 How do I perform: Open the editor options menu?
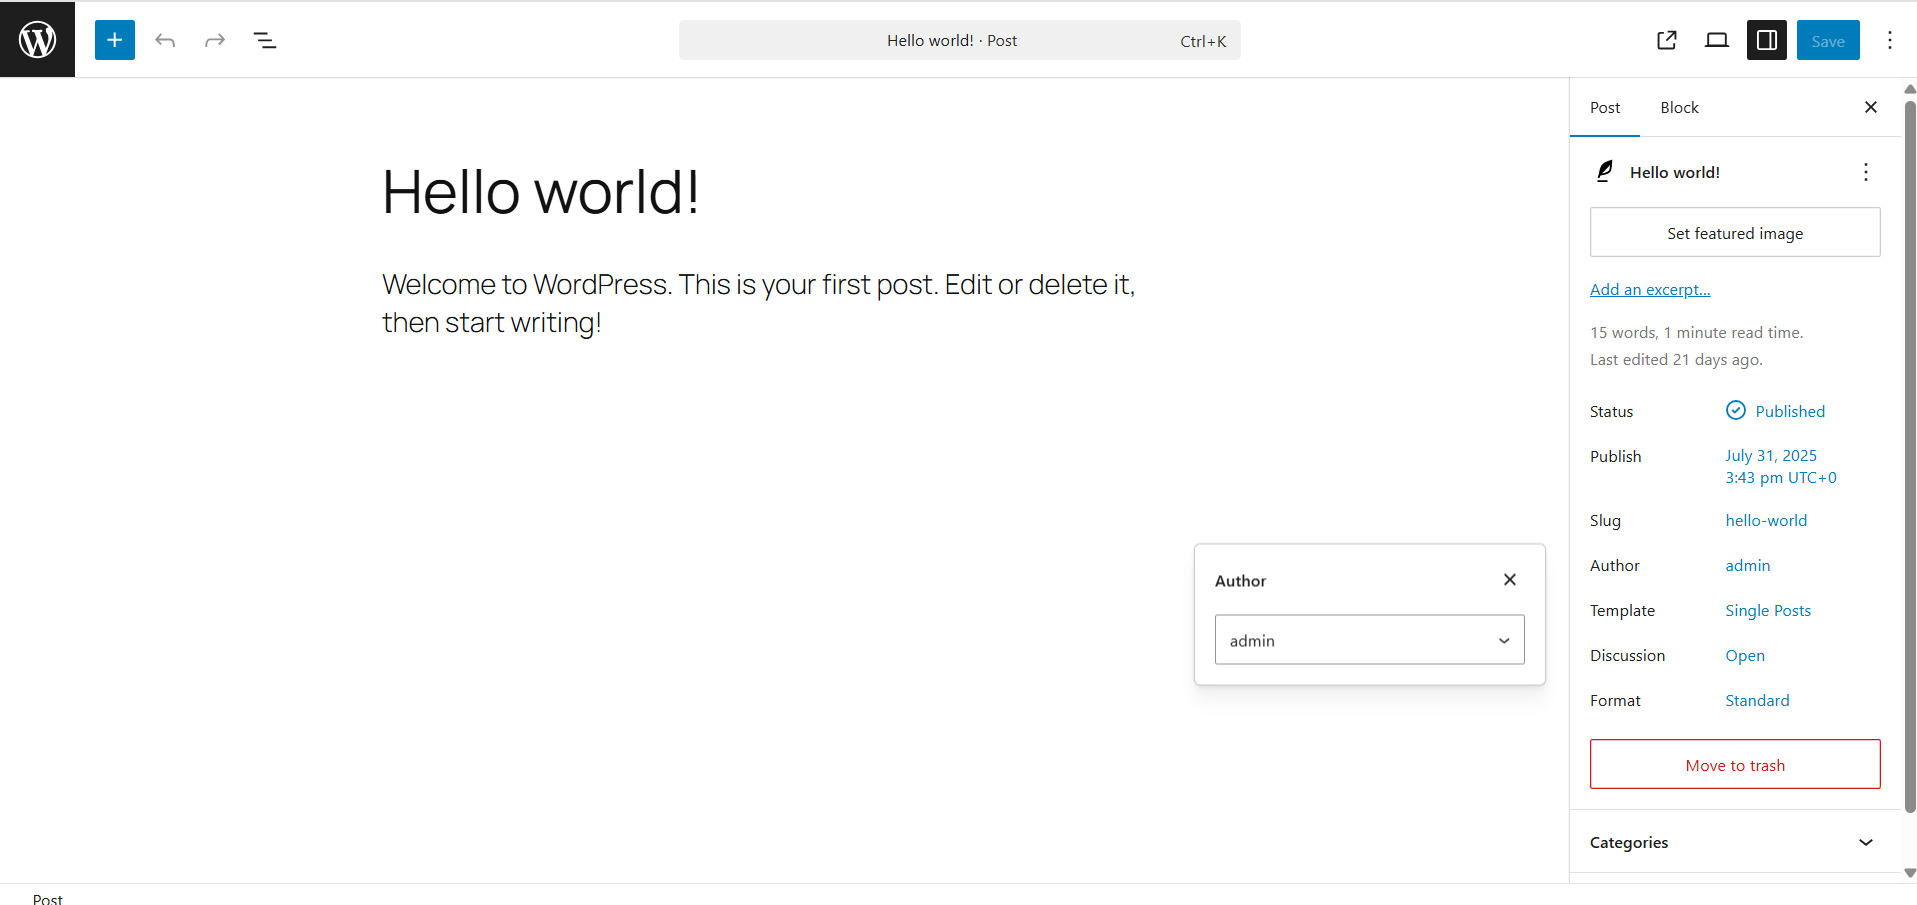click(x=1890, y=40)
